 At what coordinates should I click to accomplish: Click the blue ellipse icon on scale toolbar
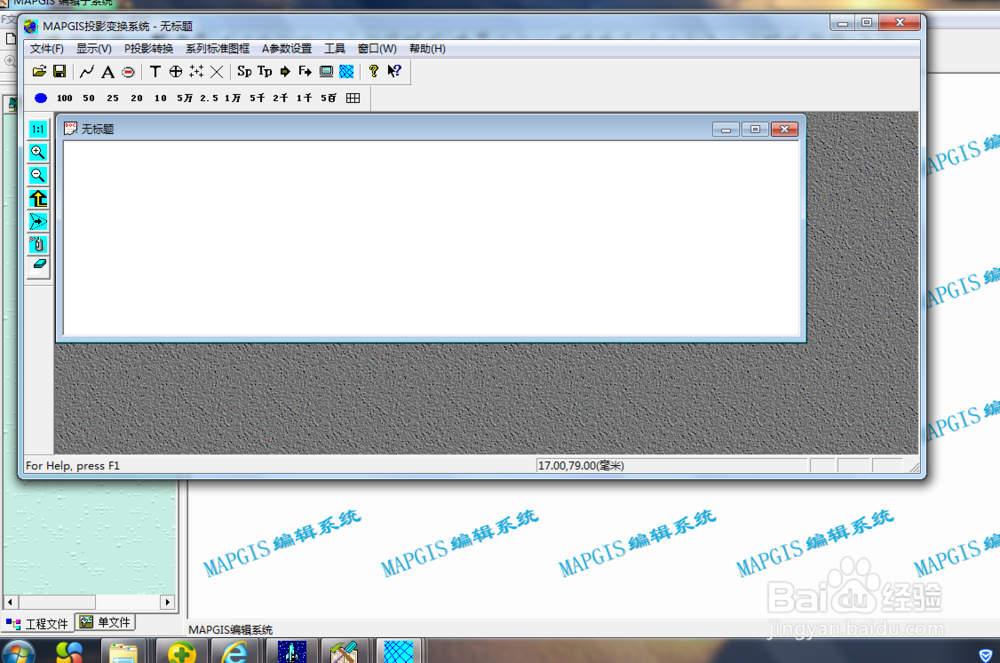[41, 98]
